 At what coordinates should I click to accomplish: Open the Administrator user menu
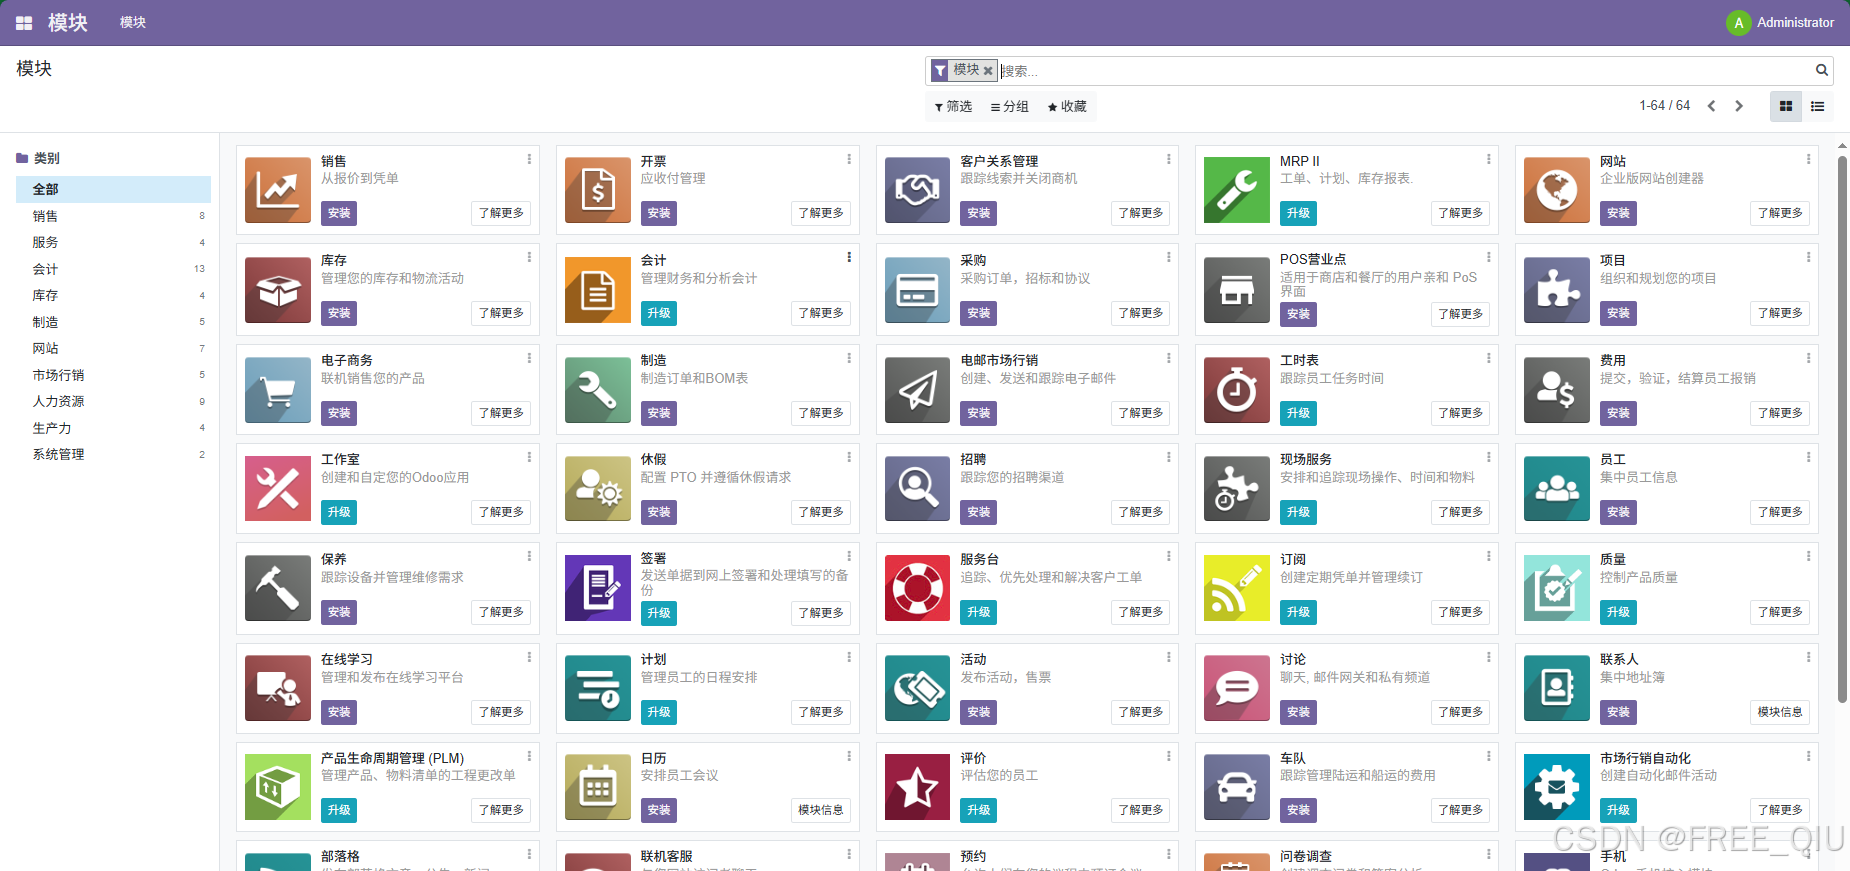pyautogui.click(x=1780, y=22)
